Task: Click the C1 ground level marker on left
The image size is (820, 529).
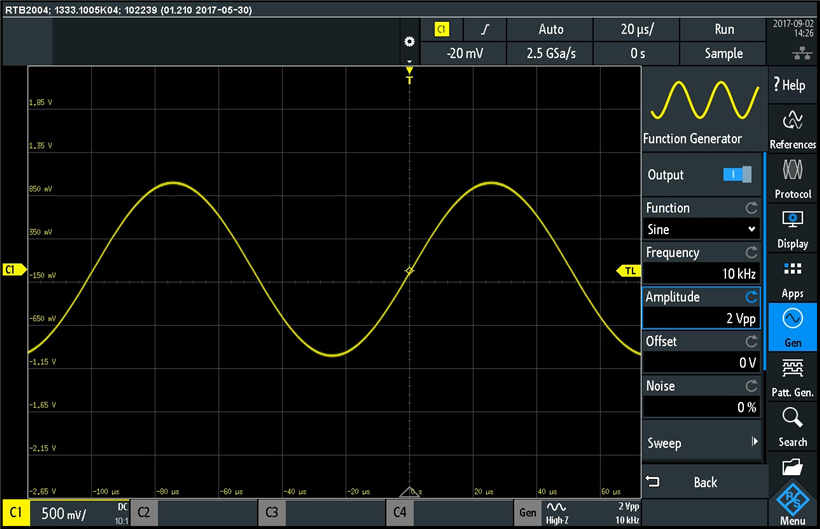Action: [14, 270]
